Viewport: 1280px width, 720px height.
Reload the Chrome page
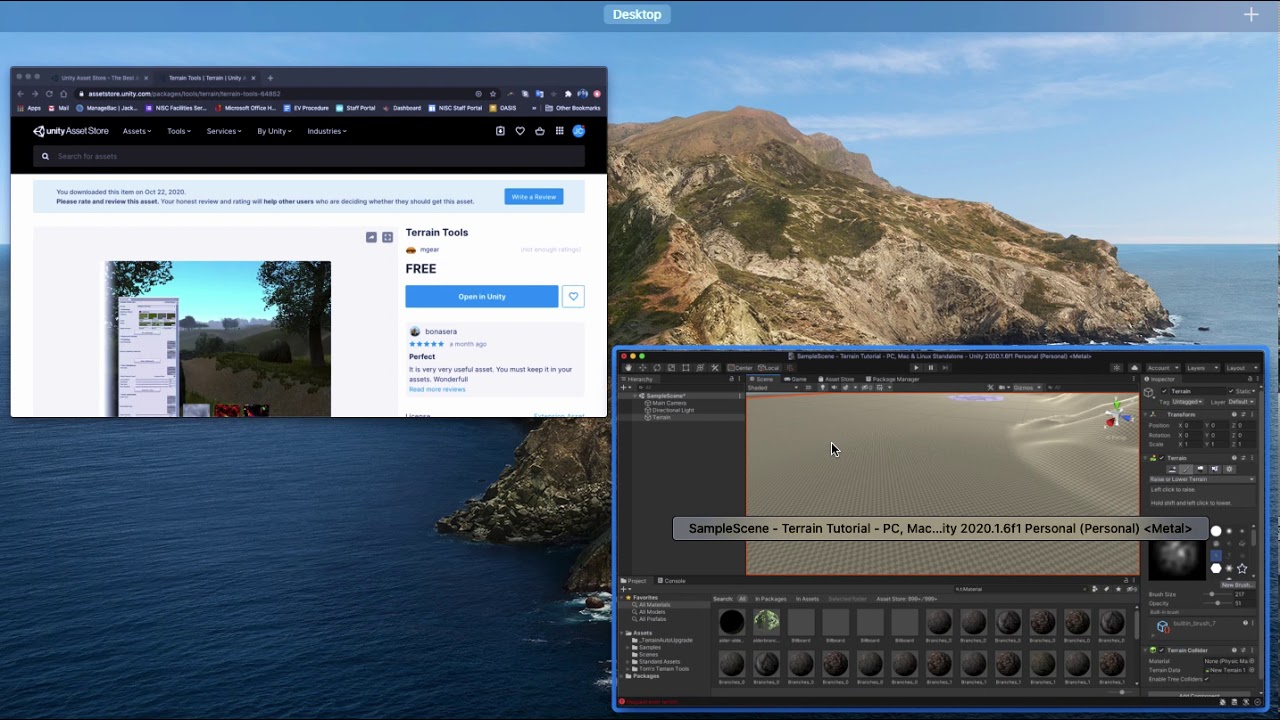49,94
